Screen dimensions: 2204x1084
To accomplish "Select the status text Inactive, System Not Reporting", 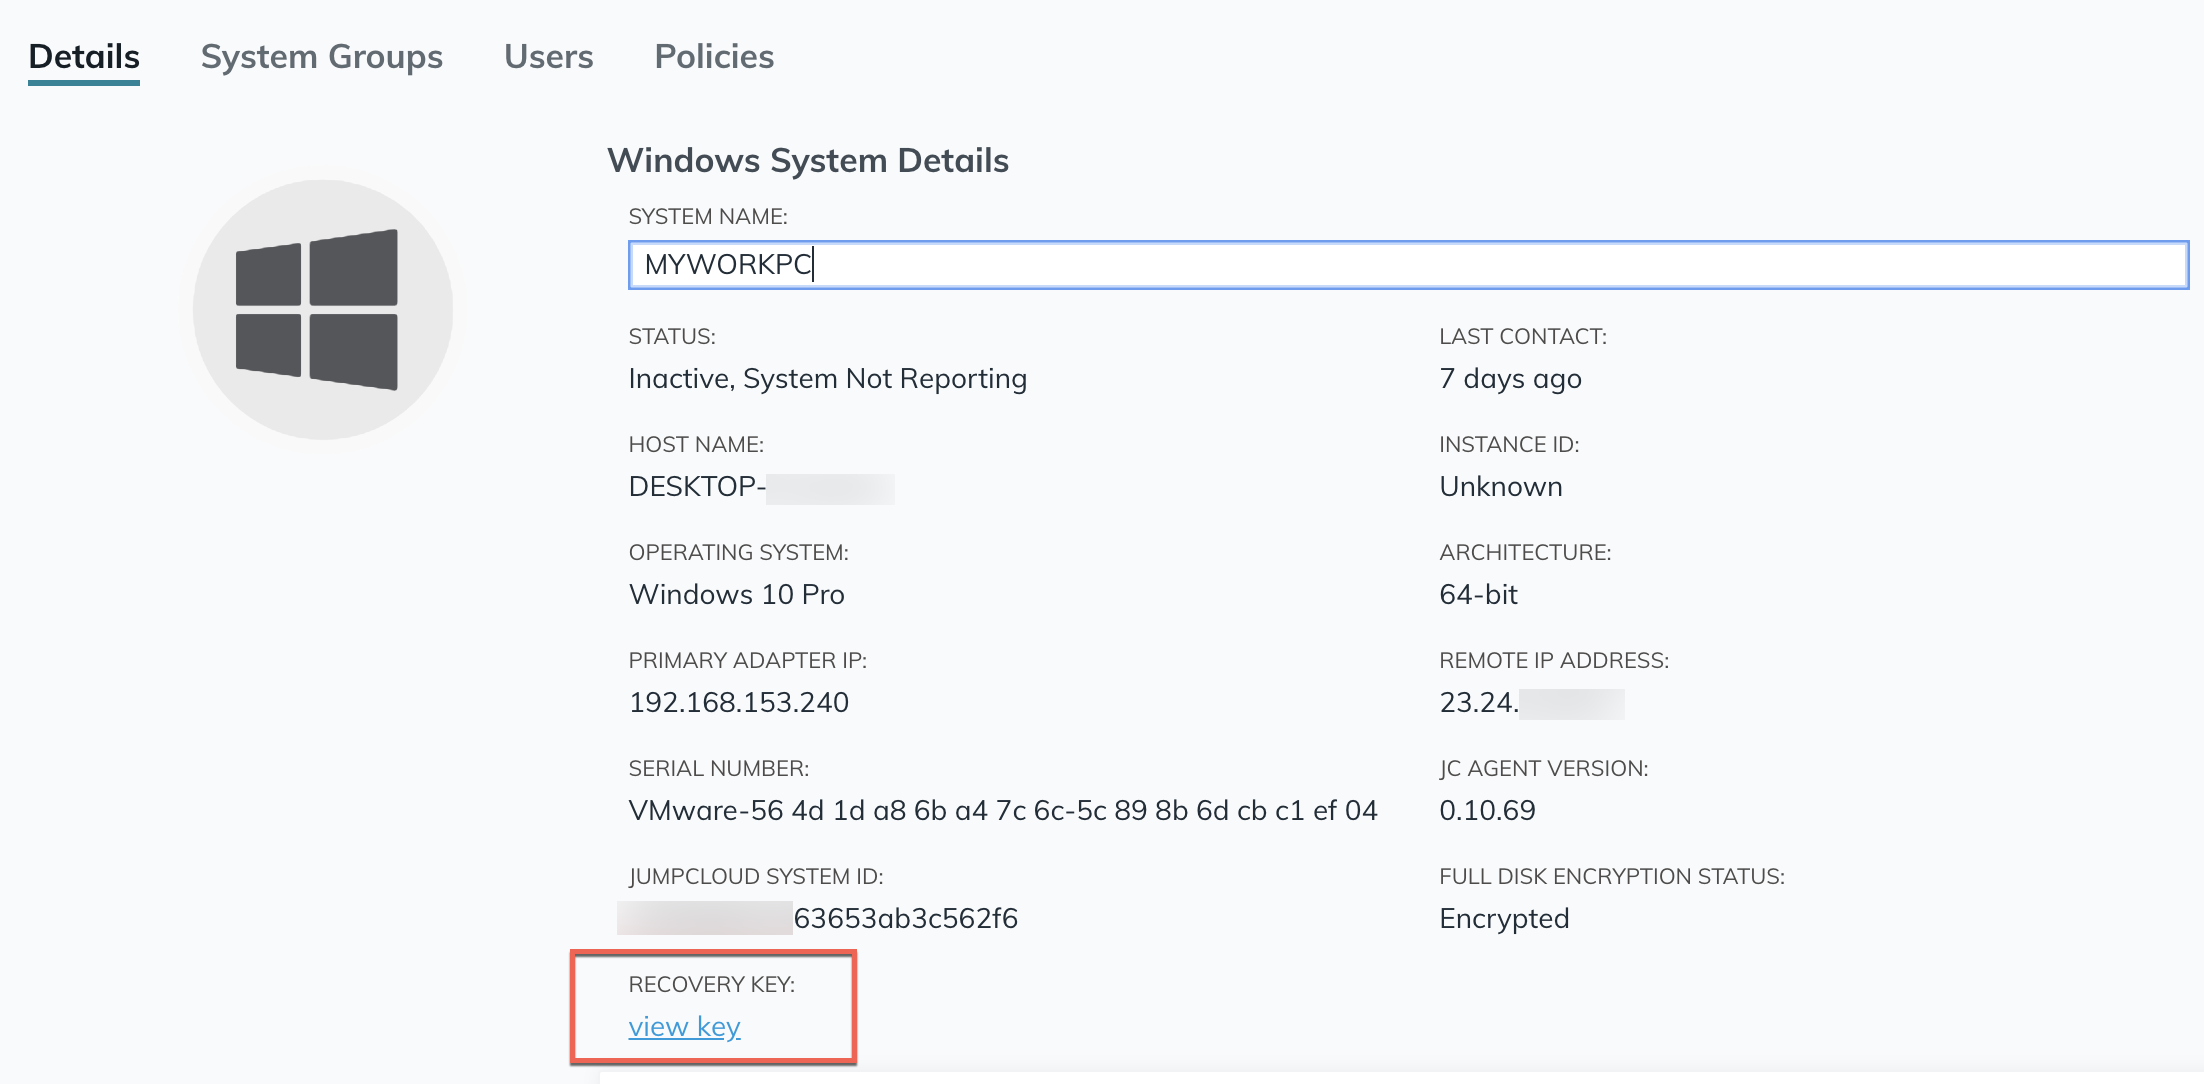I will 827,379.
